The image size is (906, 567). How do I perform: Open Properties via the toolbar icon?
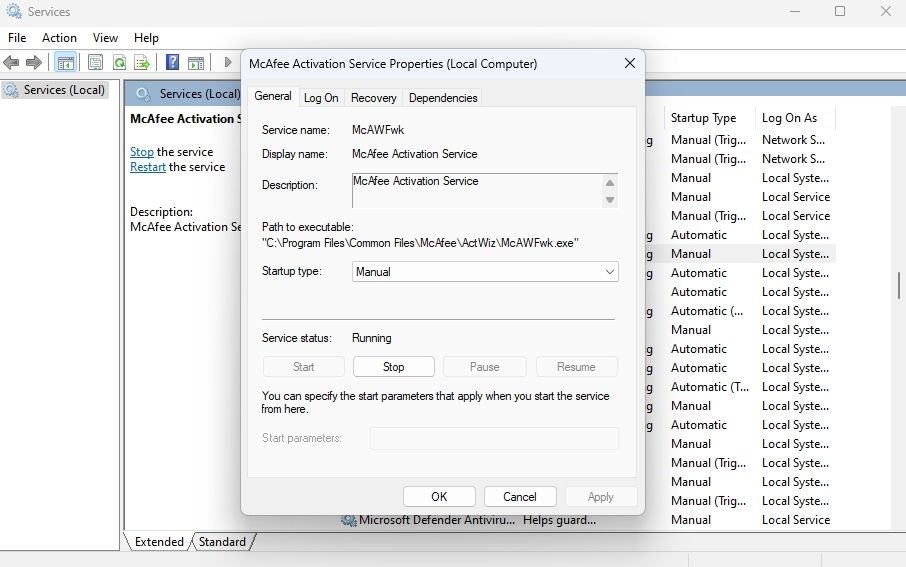pyautogui.click(x=95, y=62)
